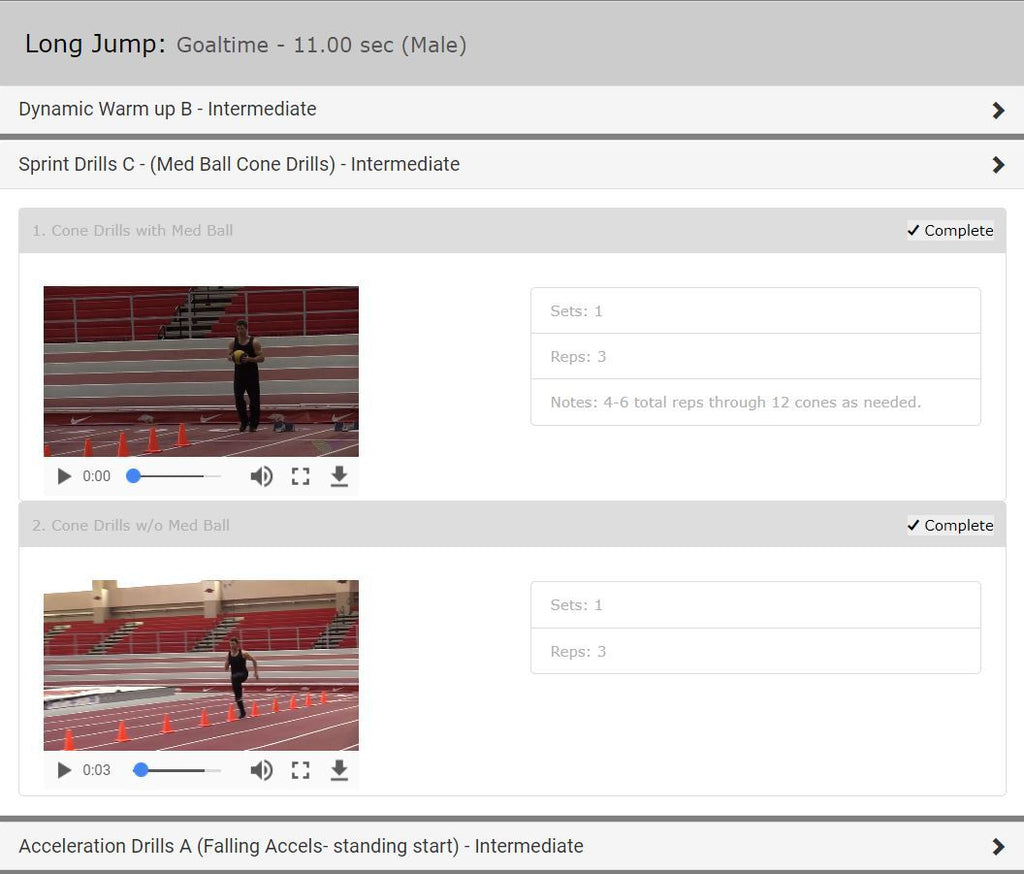Click 'Reps: 3' under Cone Drills with Med Ball
The height and width of the screenshot is (874, 1024).
[x=578, y=357]
